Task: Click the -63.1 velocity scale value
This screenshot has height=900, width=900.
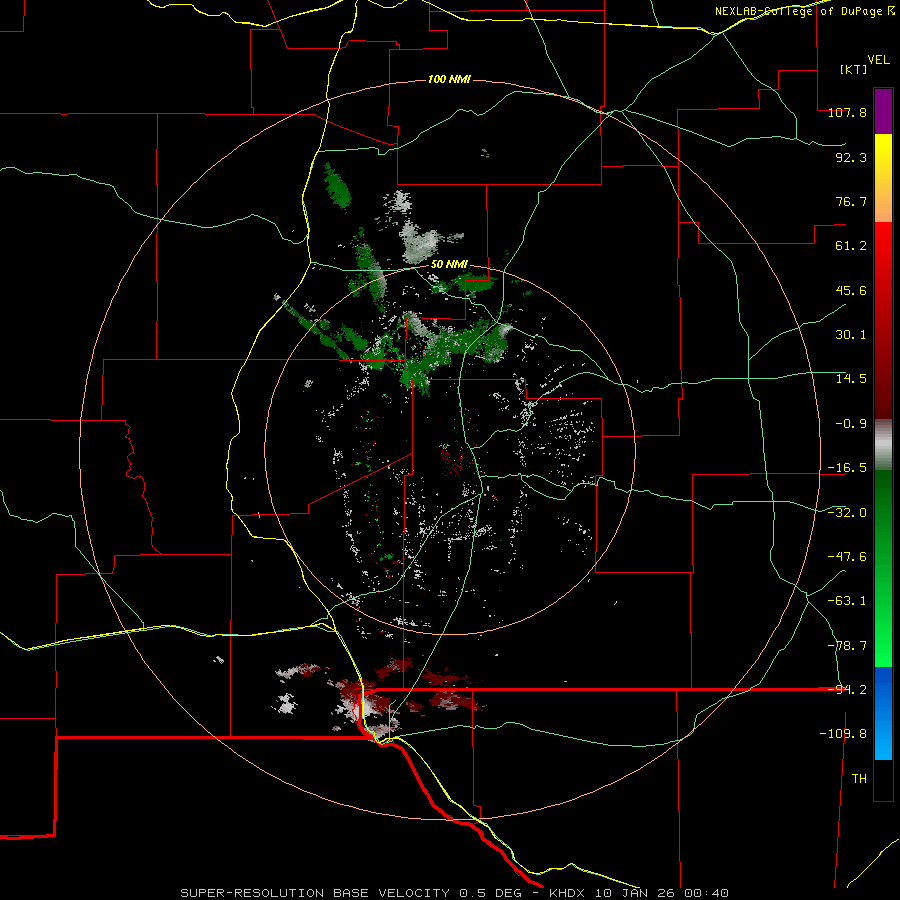Action: (x=847, y=601)
